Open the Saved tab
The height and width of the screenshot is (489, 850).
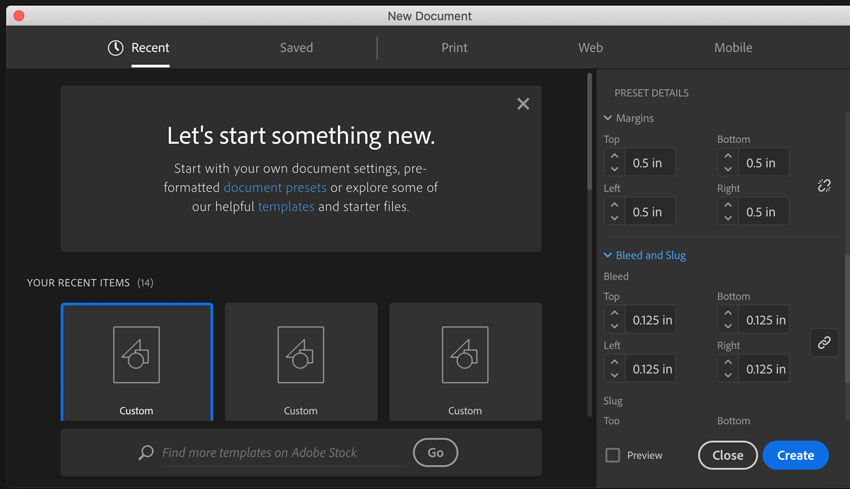(x=297, y=48)
